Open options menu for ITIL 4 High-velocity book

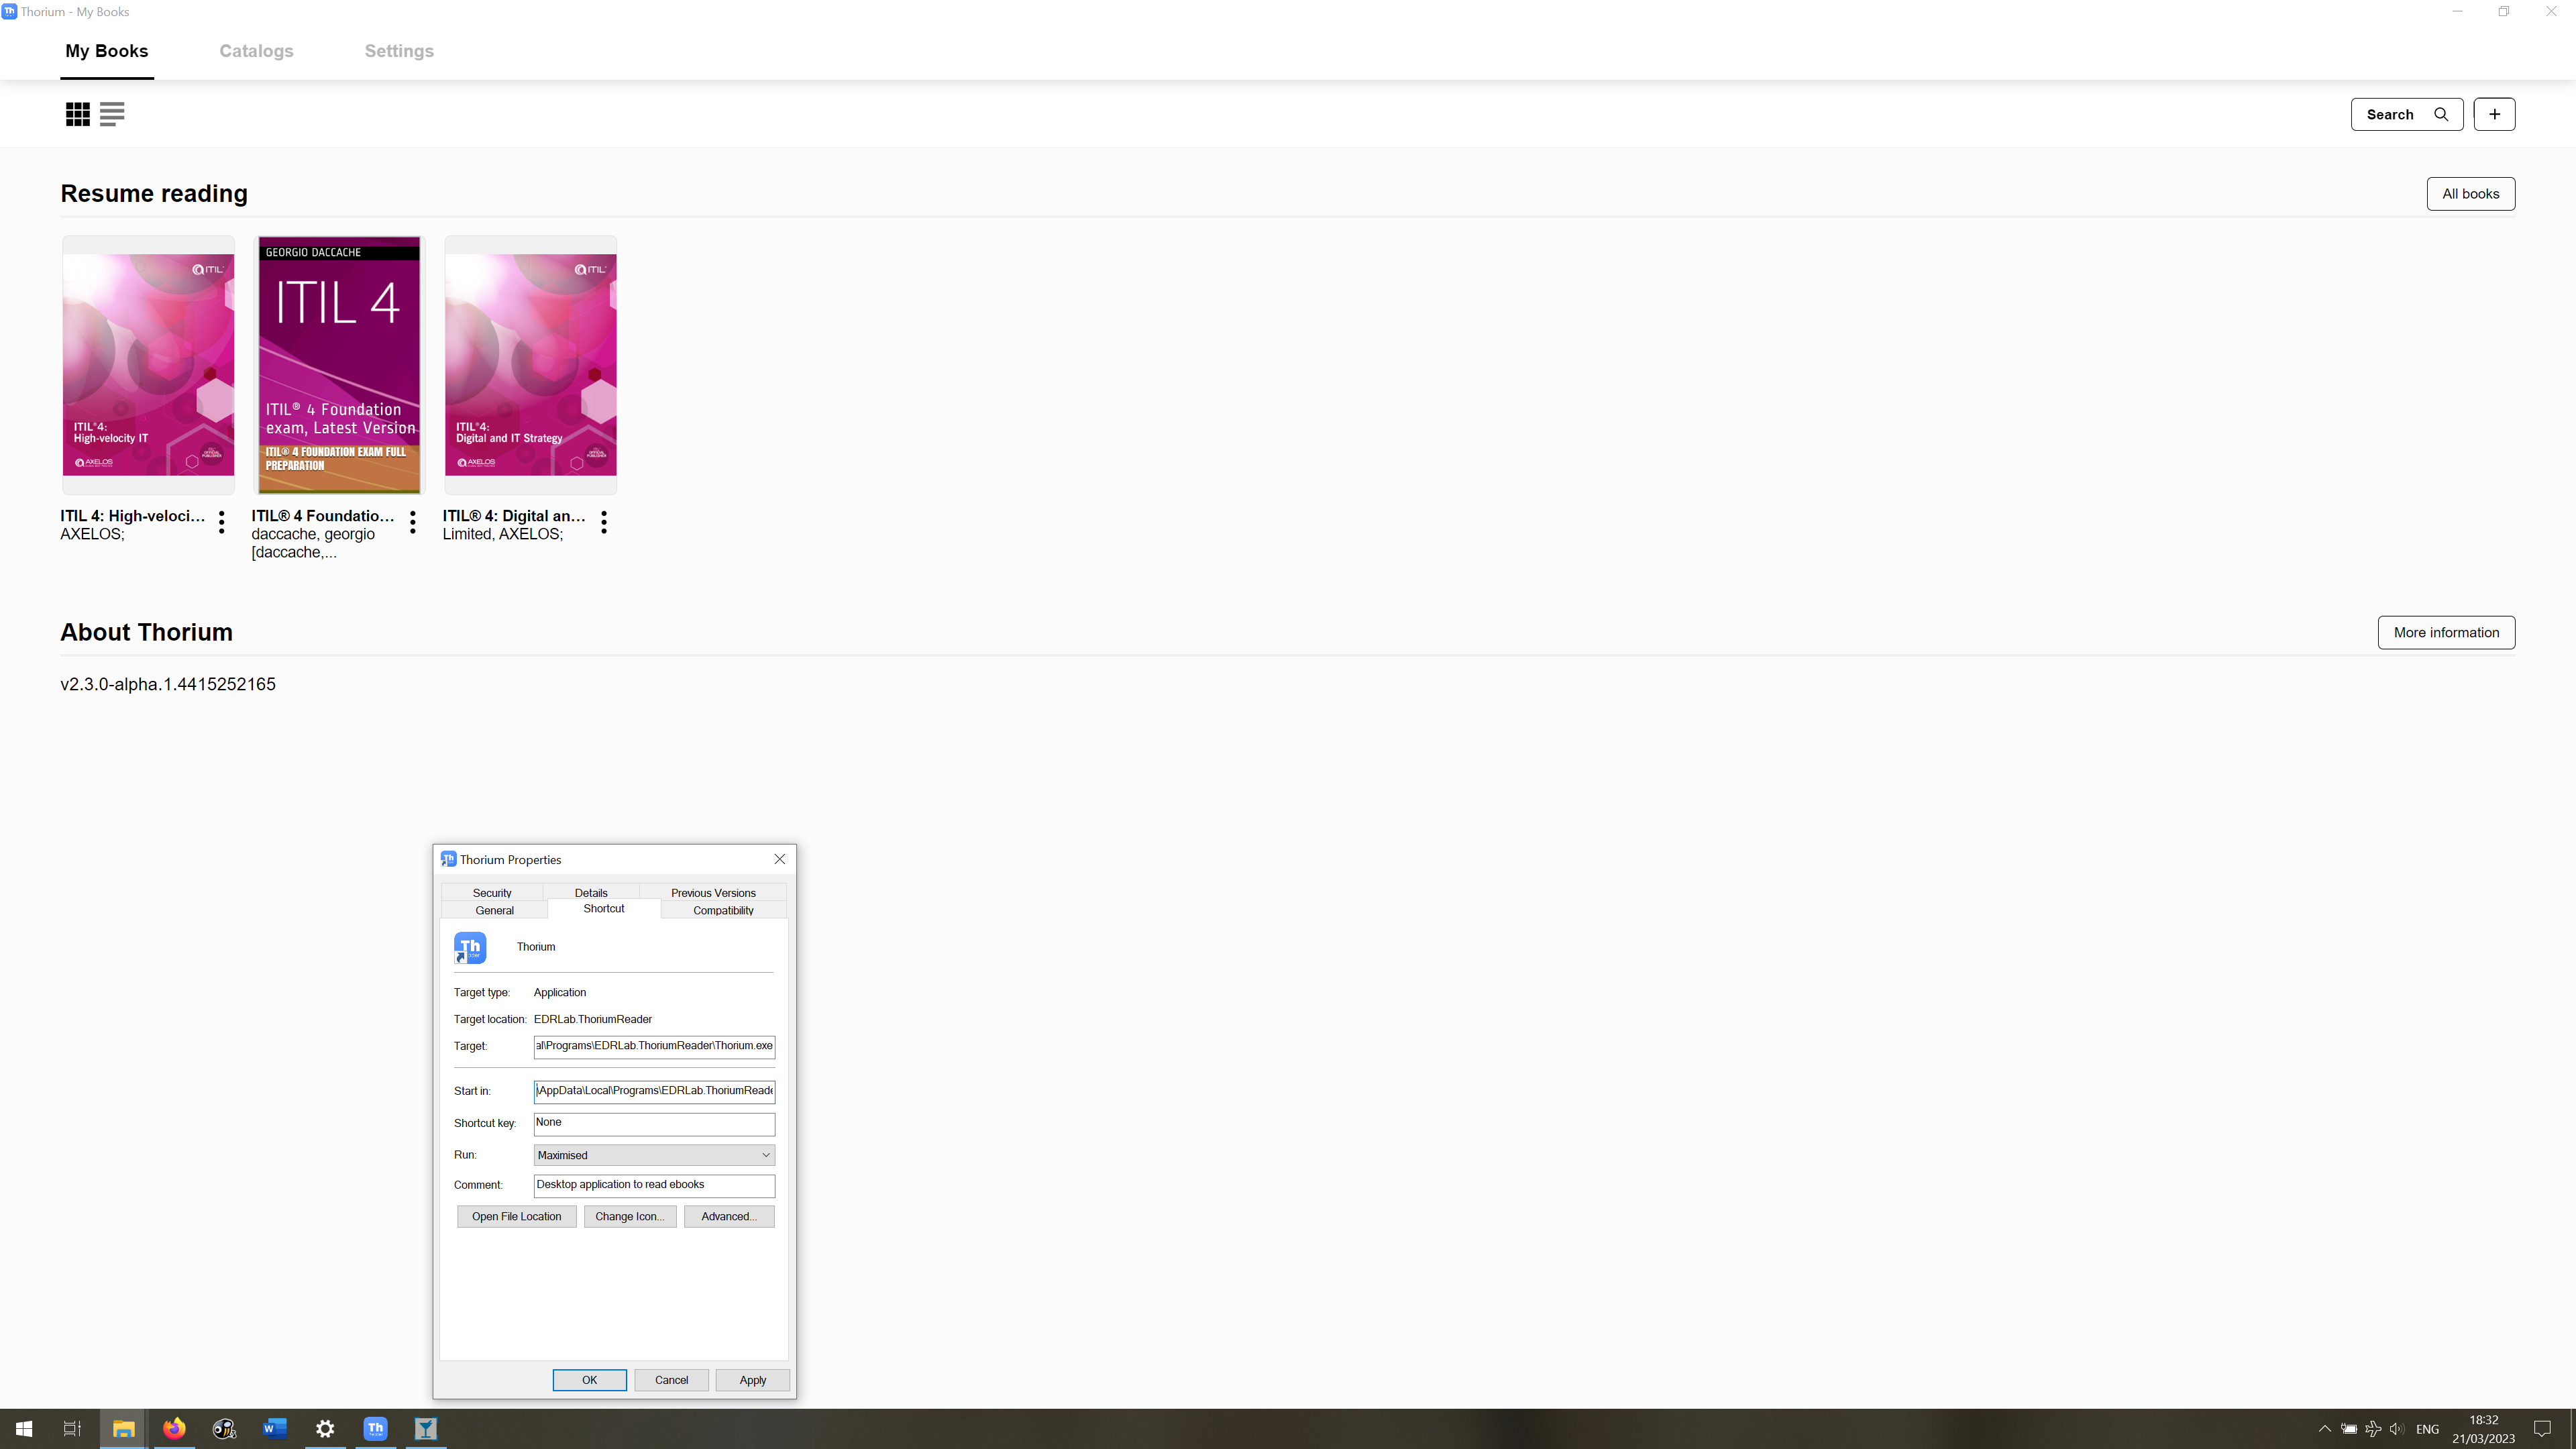click(x=221, y=521)
